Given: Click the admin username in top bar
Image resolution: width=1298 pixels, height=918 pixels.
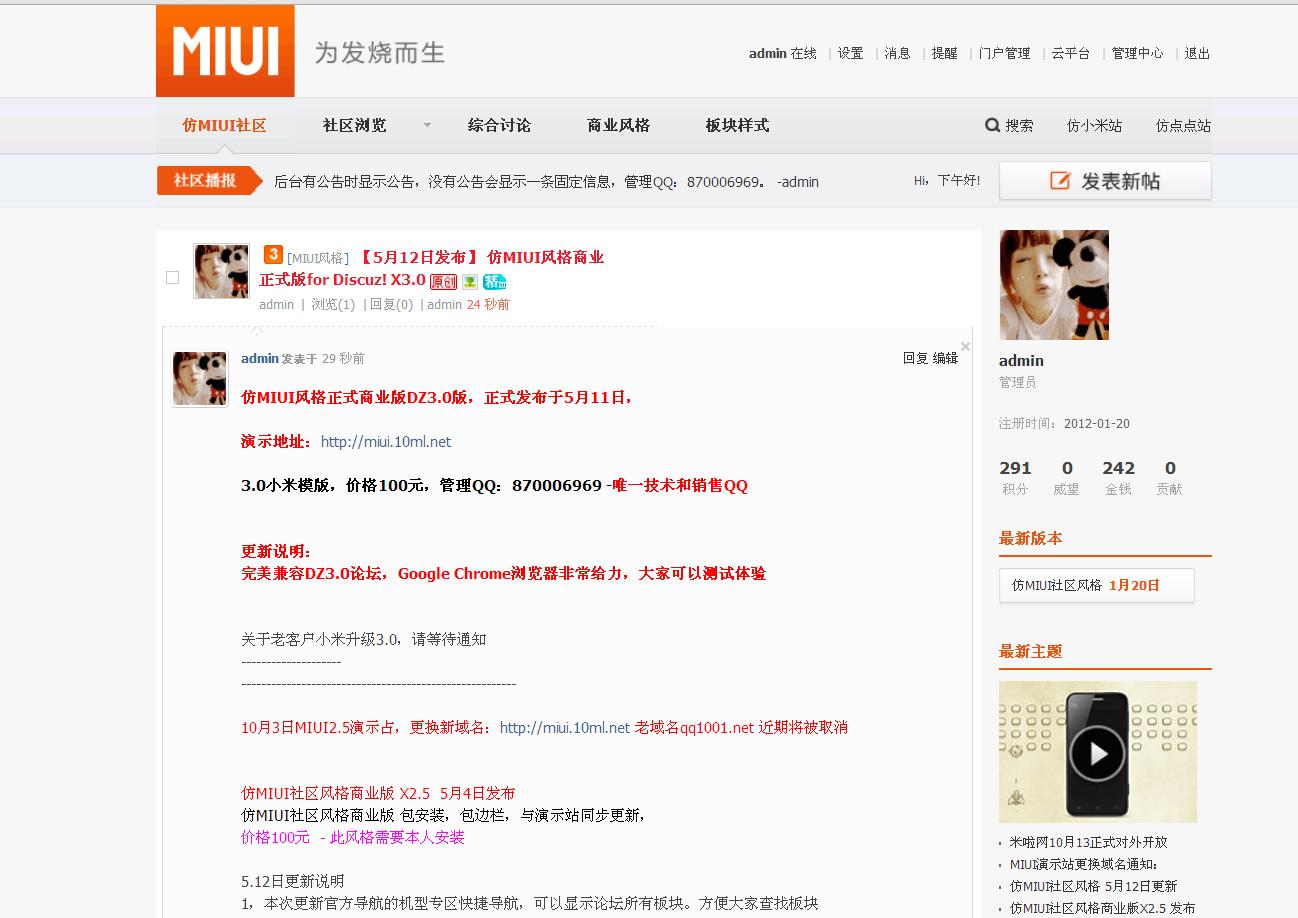Looking at the screenshot, I should [767, 53].
